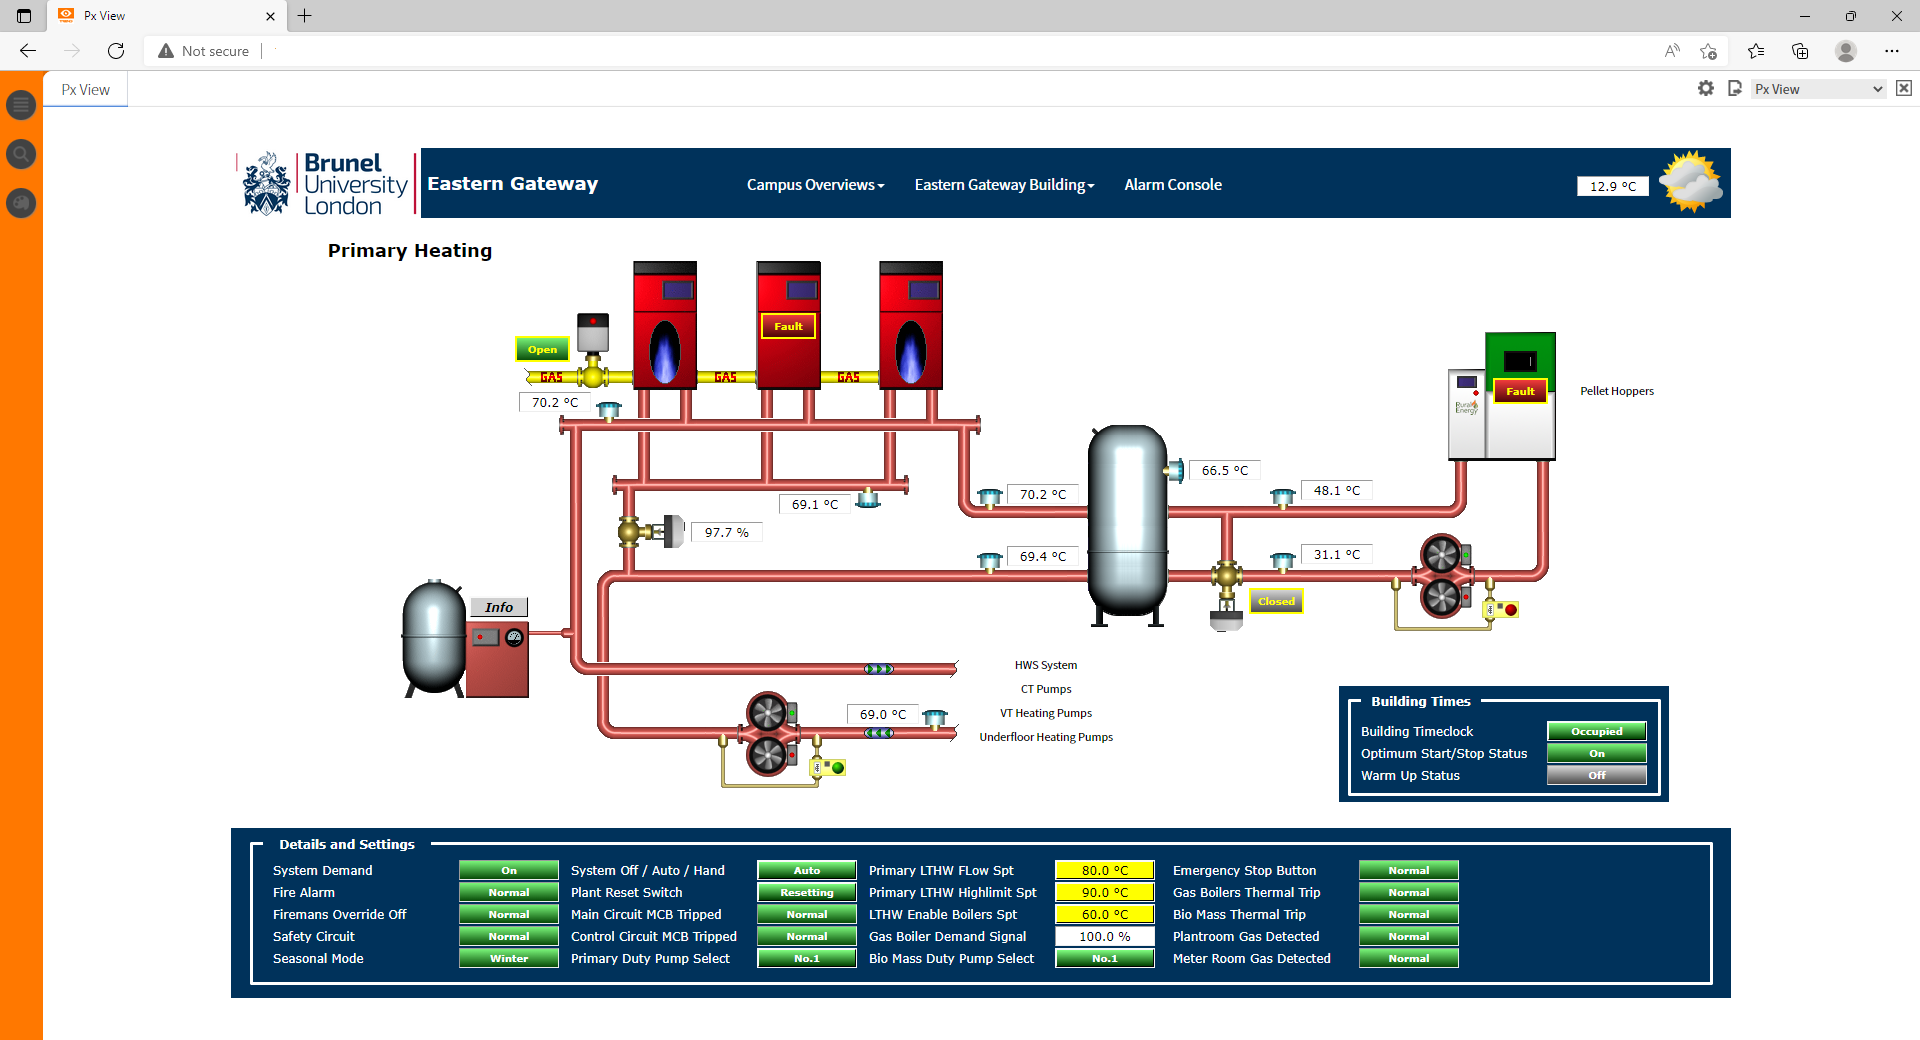
Task: Open the Alarm Console menu item
Action: 1172,185
